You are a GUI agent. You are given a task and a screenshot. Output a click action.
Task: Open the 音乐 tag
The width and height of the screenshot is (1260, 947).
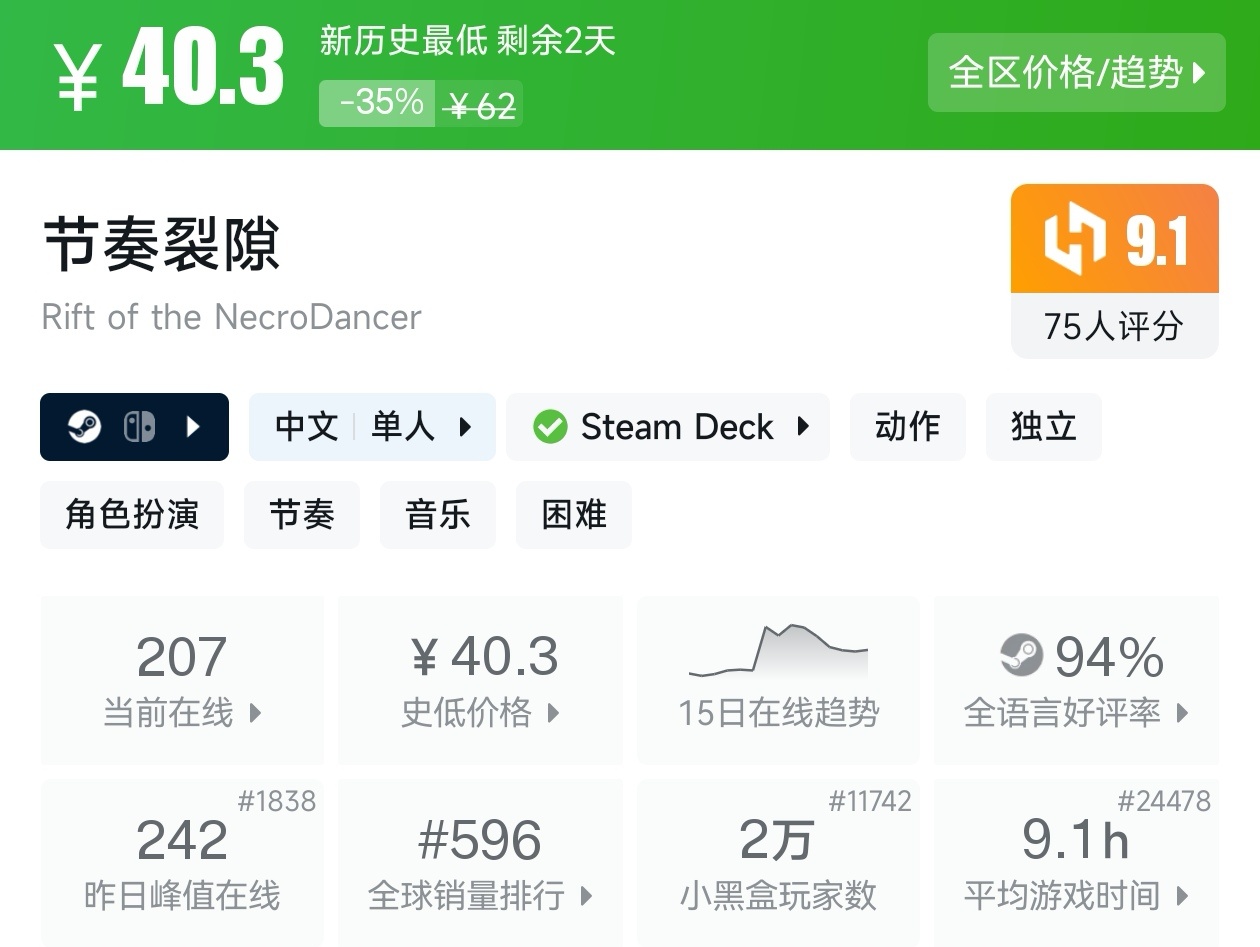tap(437, 515)
